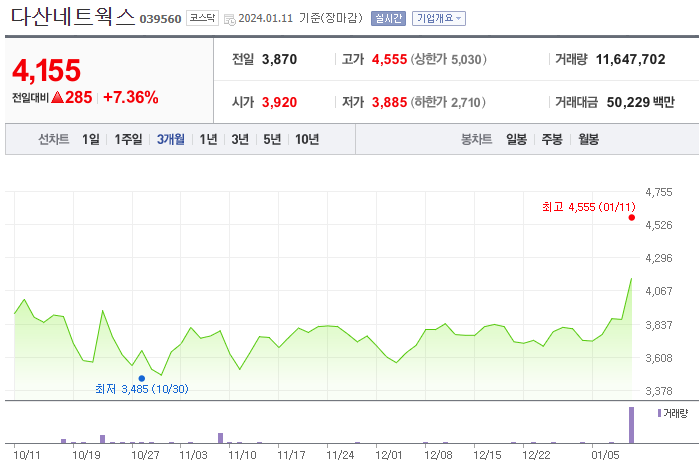Viewport: 699px width, 470px height.
Task: Click the 코스닥 market badge
Action: click(202, 18)
